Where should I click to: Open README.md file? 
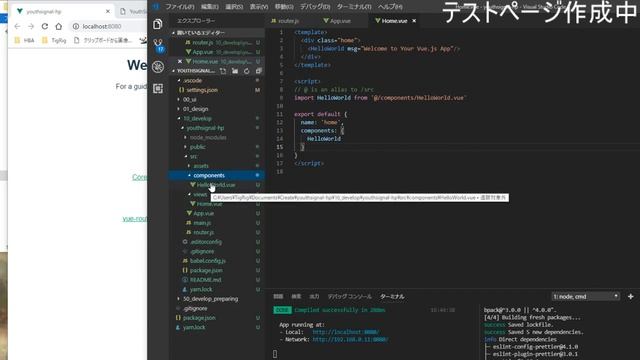click(217, 280)
